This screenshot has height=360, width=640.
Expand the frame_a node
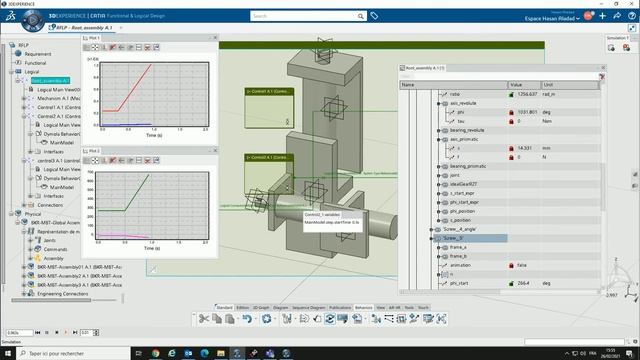(439, 247)
